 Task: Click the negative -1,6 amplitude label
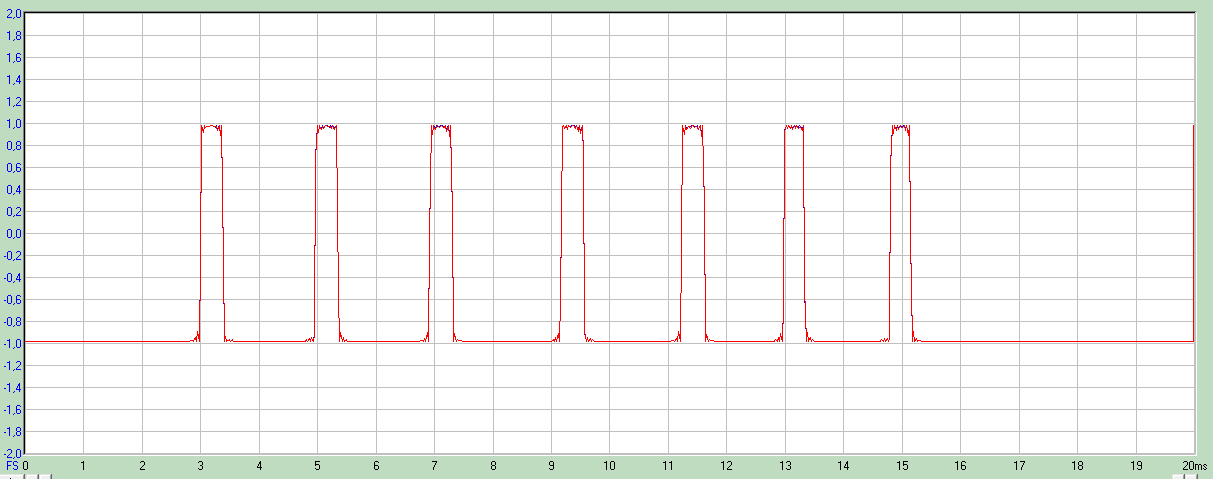pos(13,410)
